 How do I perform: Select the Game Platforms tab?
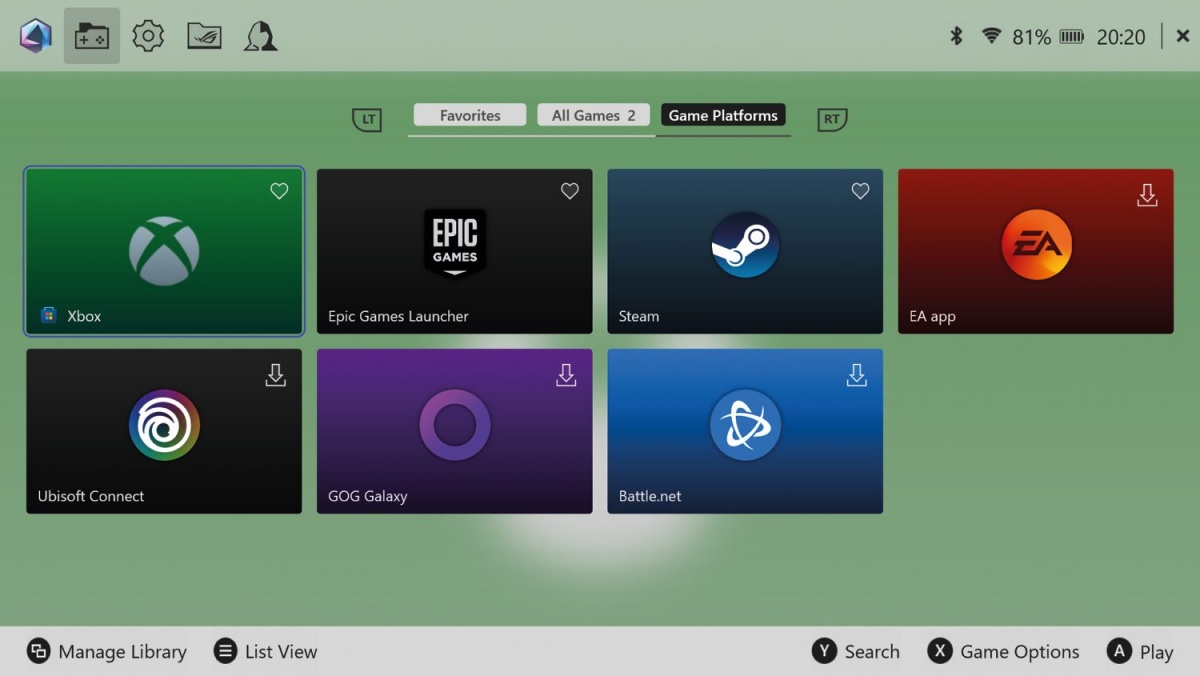click(x=723, y=115)
